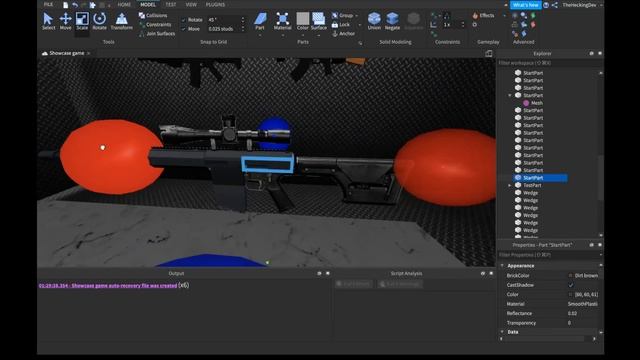Click the Filter Properties search field
The image size is (640, 360).
pyautogui.click(x=549, y=255)
